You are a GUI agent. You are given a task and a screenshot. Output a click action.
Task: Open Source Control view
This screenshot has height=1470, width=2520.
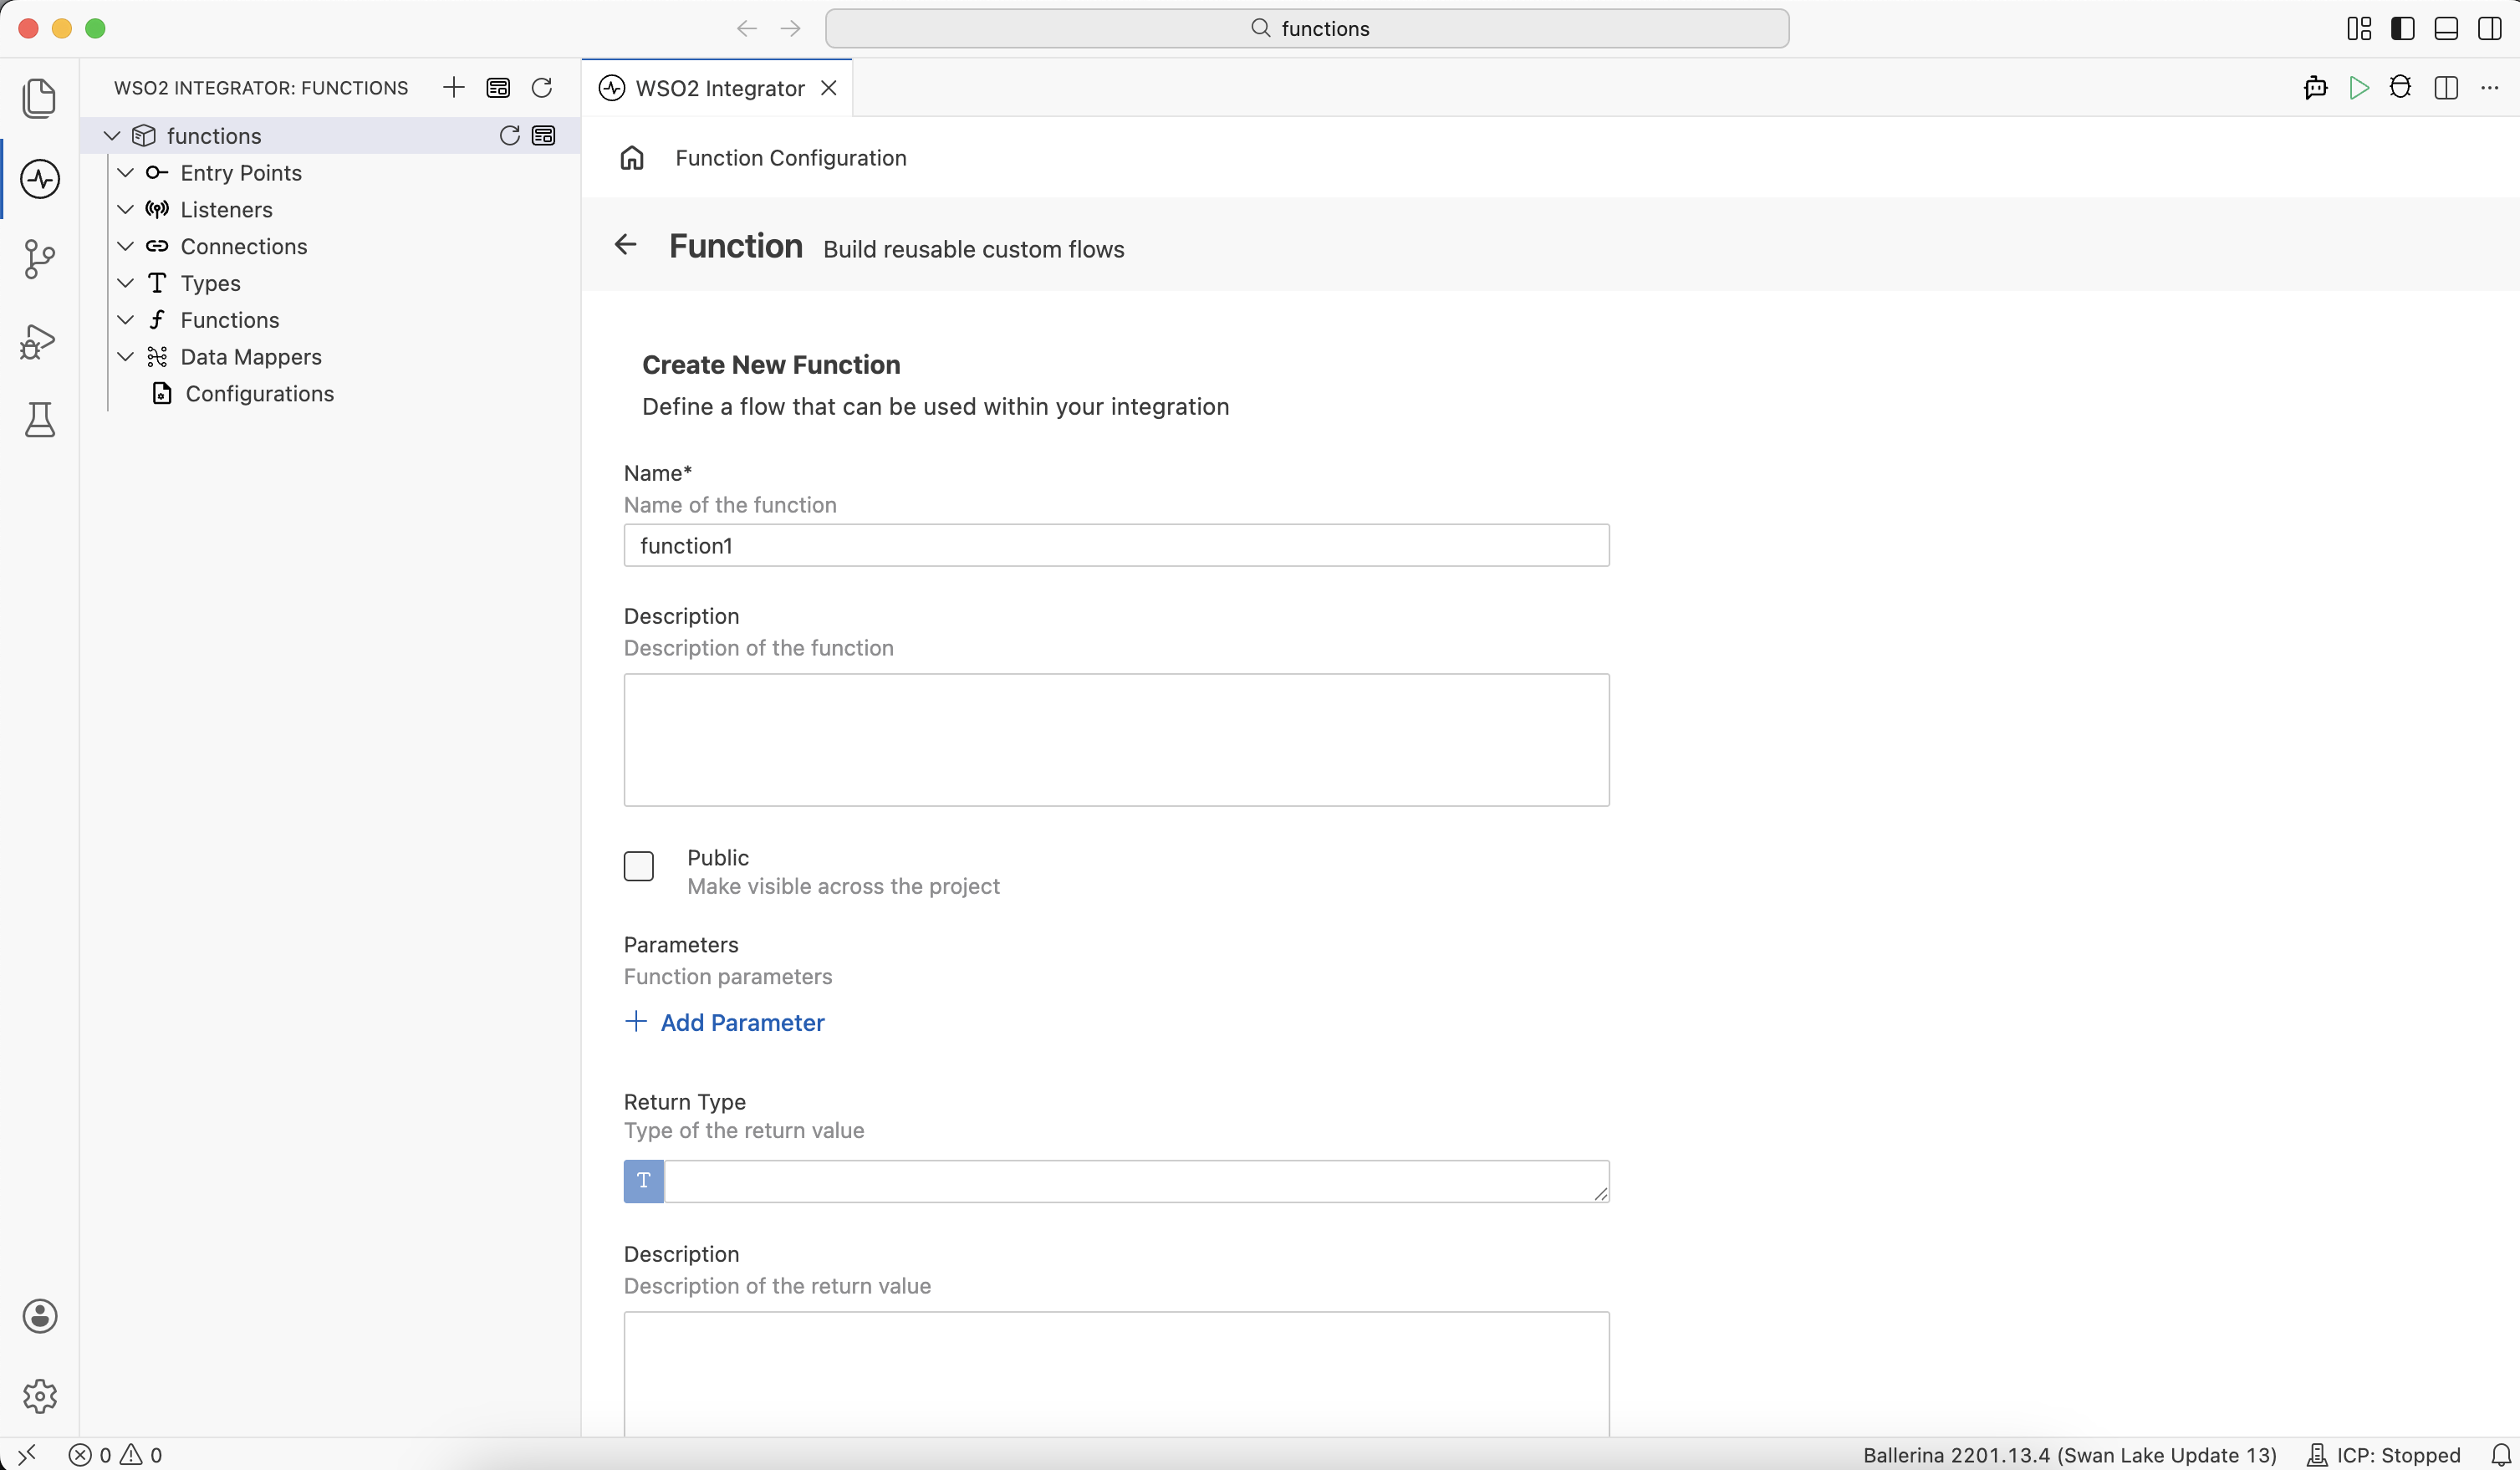[39, 259]
